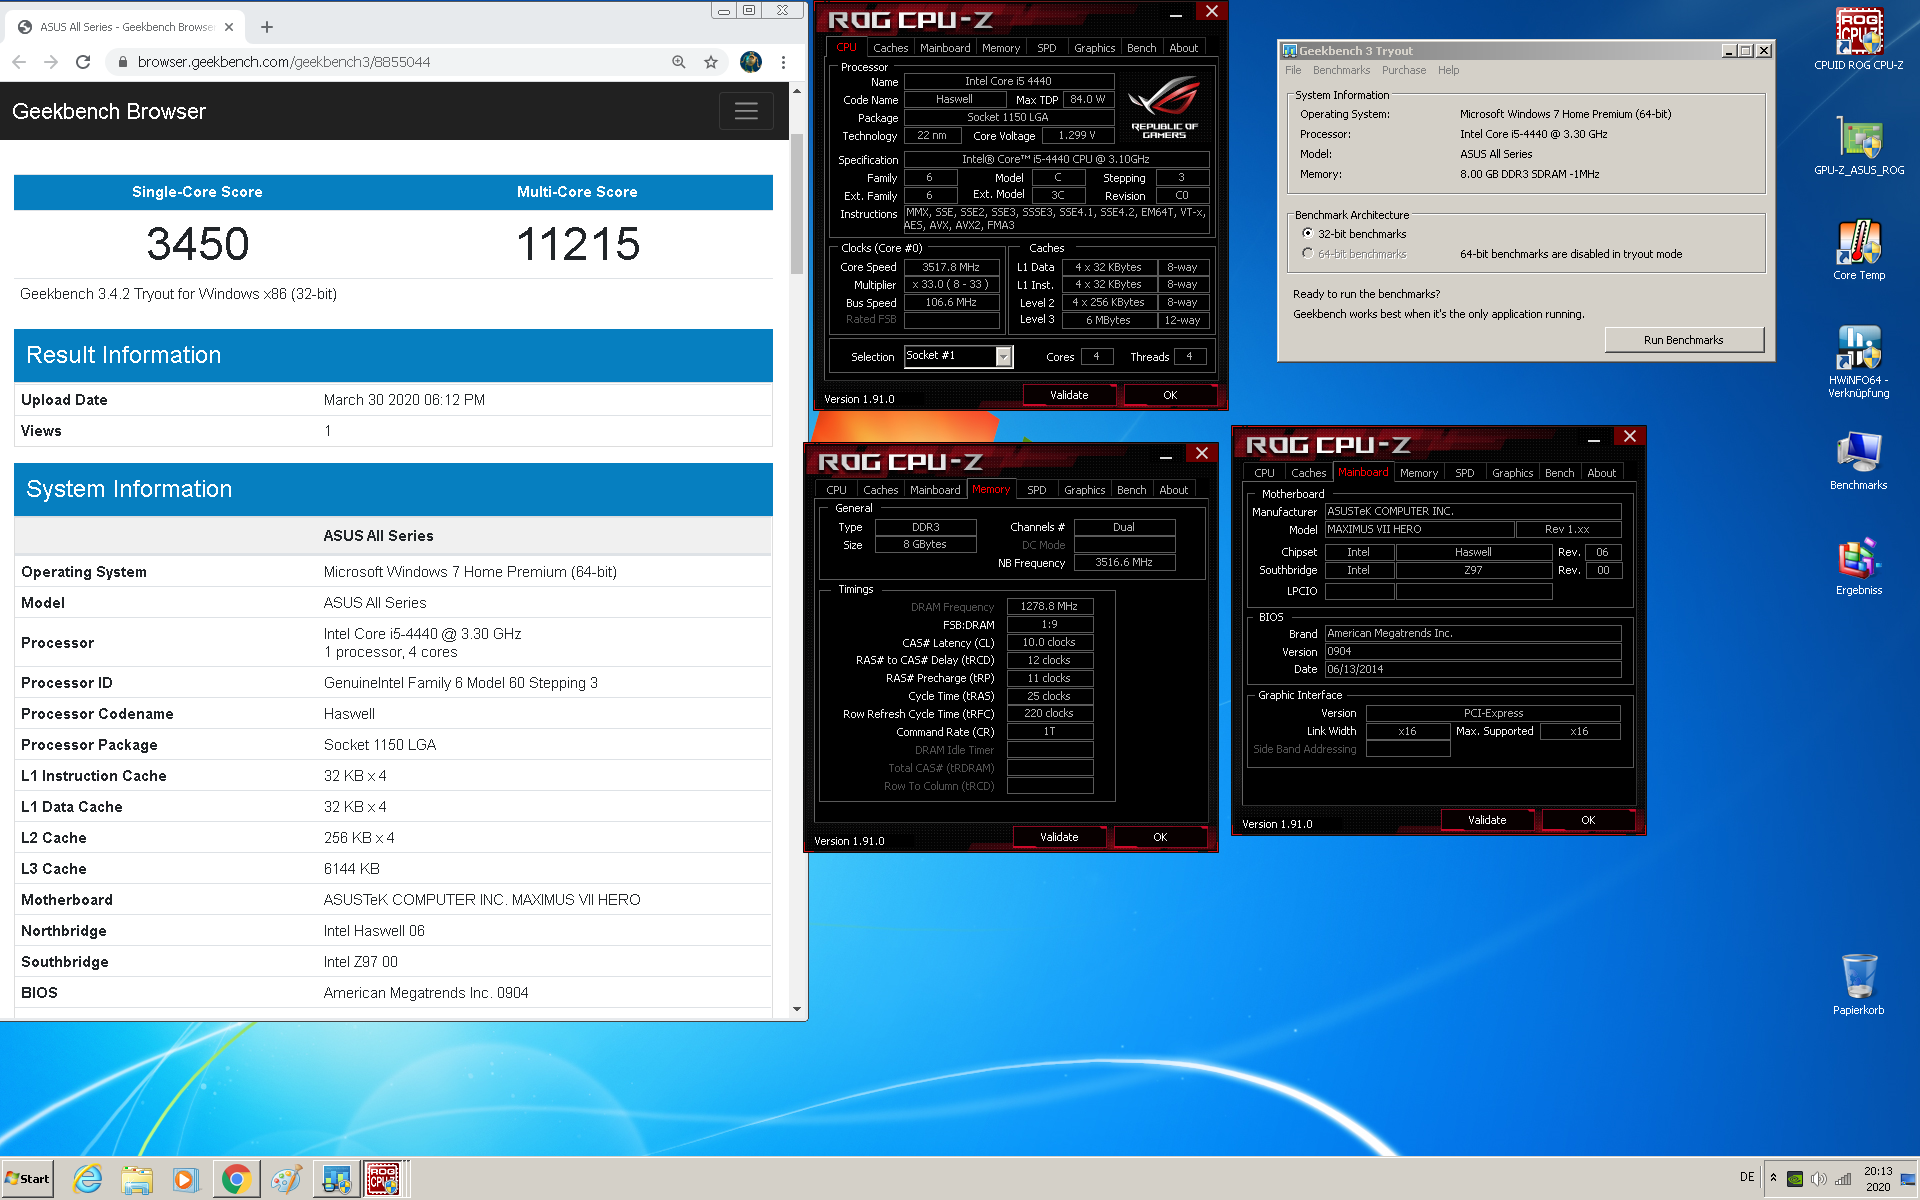Open Paint from the taskbar
The image size is (1920, 1200).
pos(286,1179)
